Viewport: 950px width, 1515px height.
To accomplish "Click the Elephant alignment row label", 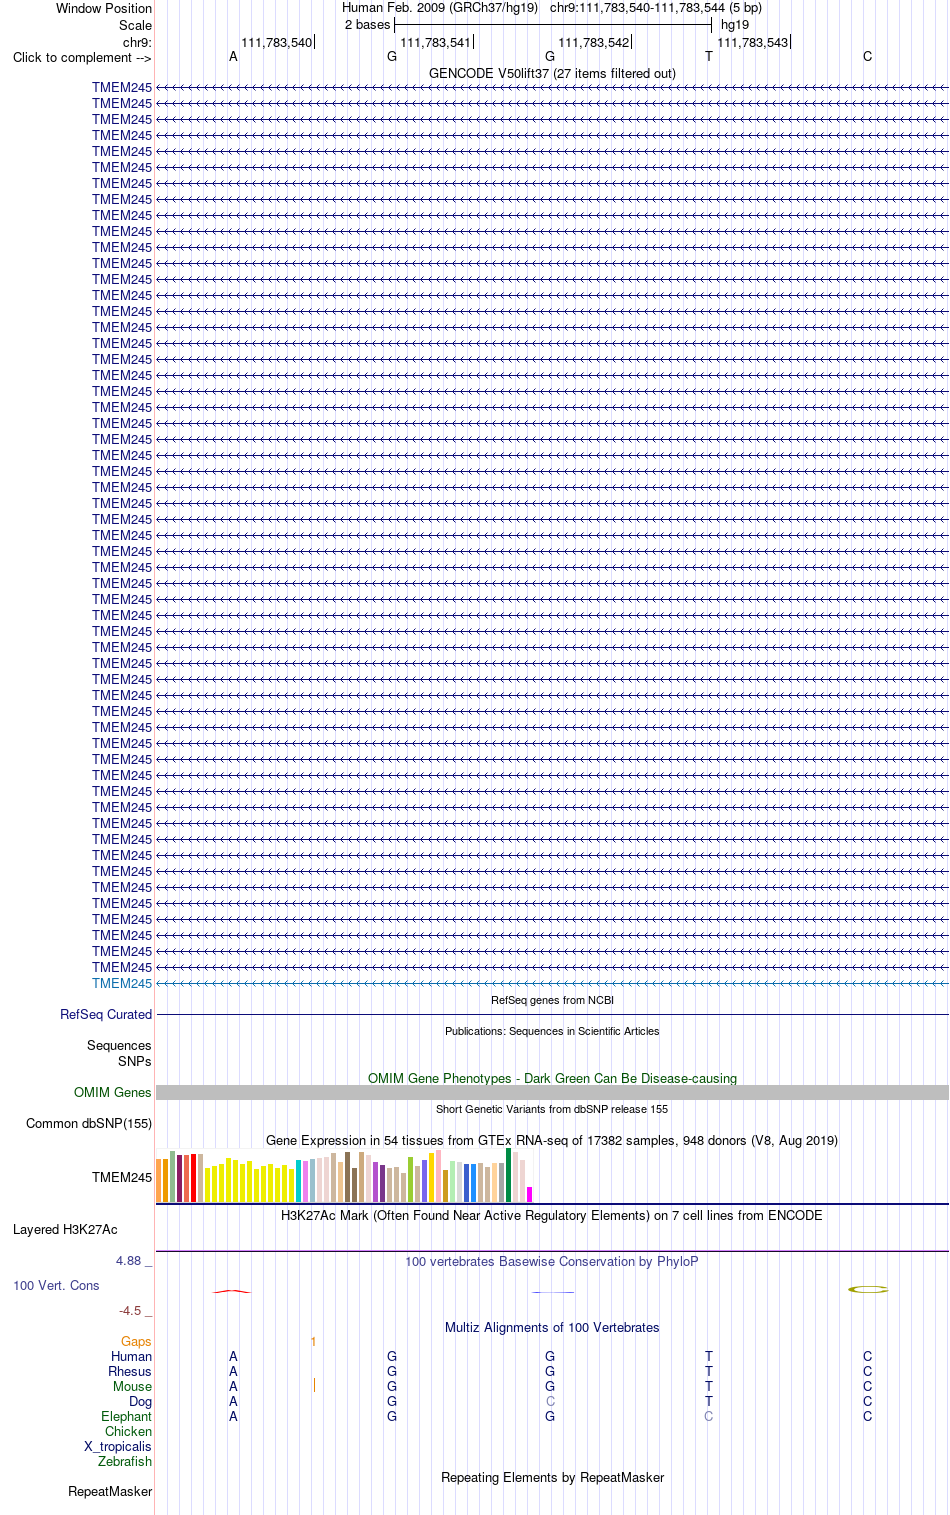I will [126, 1416].
